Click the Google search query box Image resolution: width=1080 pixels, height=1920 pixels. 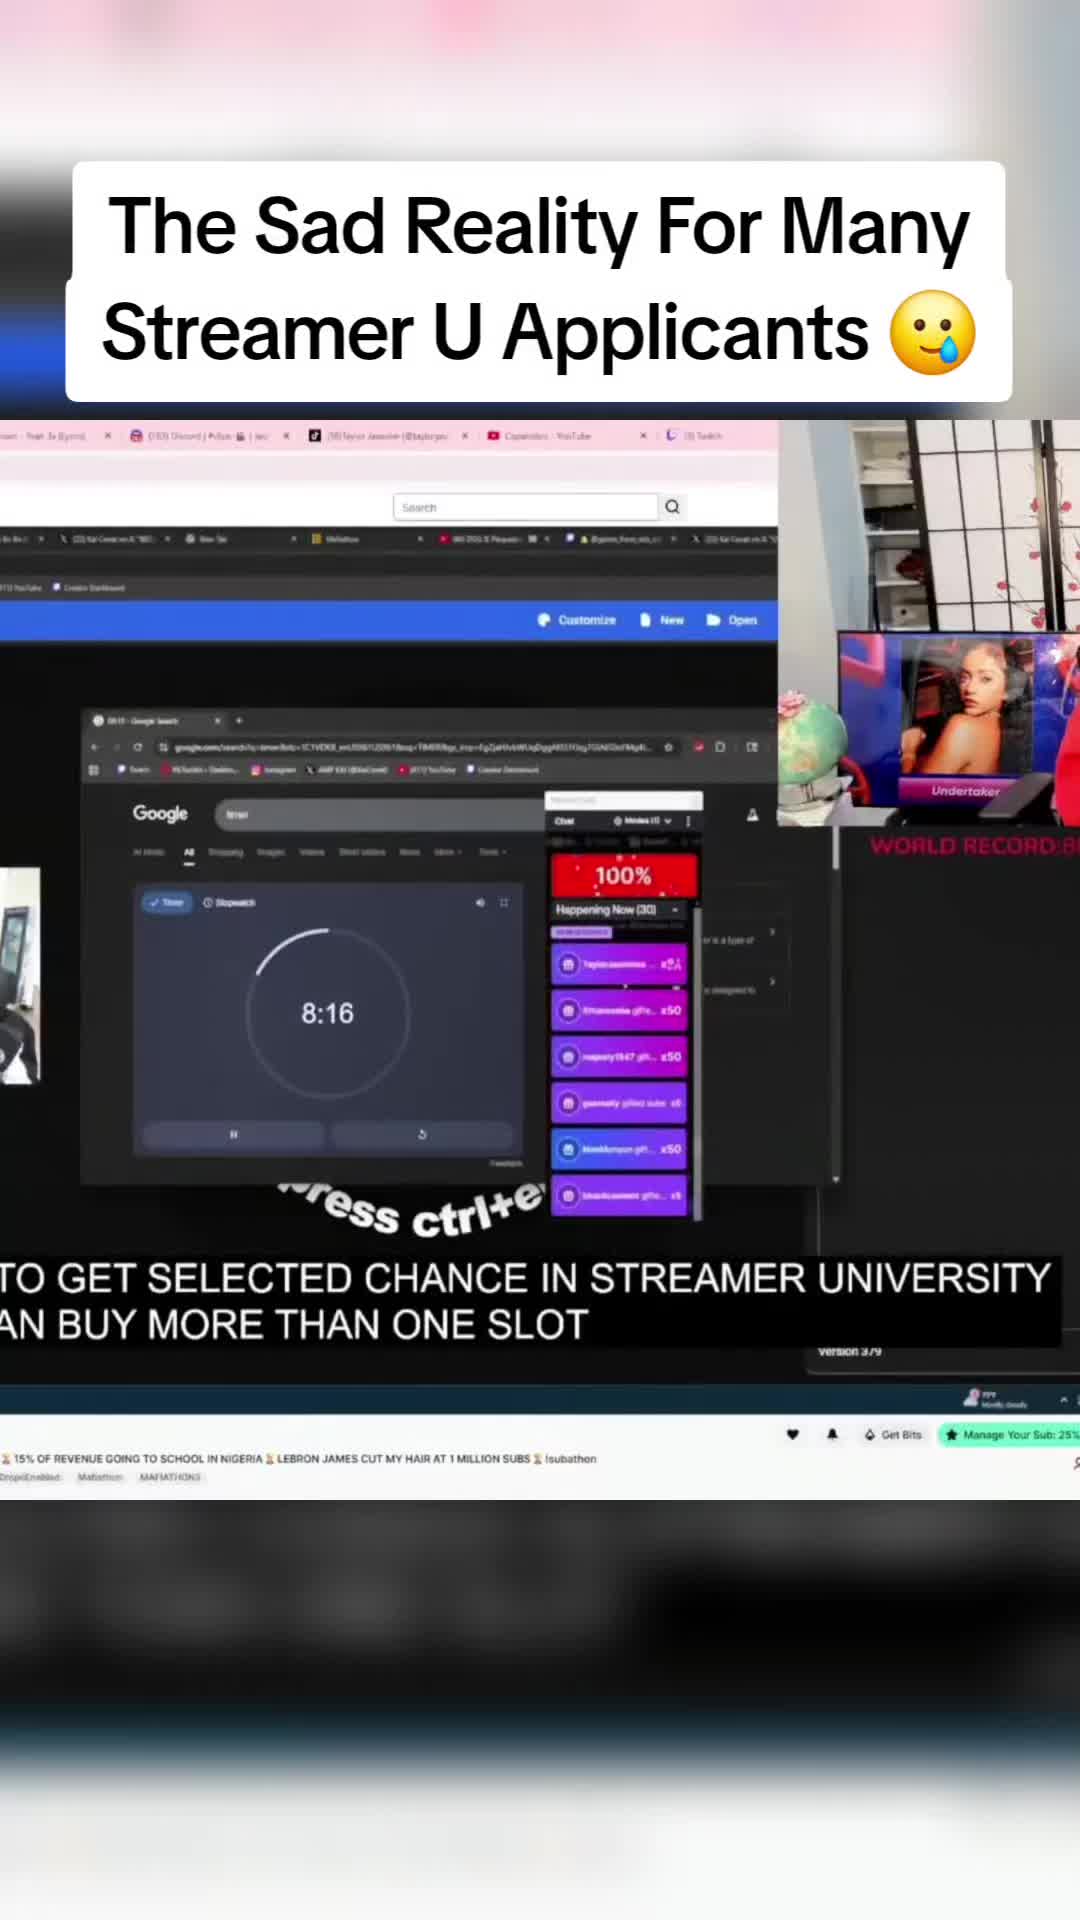click(x=380, y=814)
